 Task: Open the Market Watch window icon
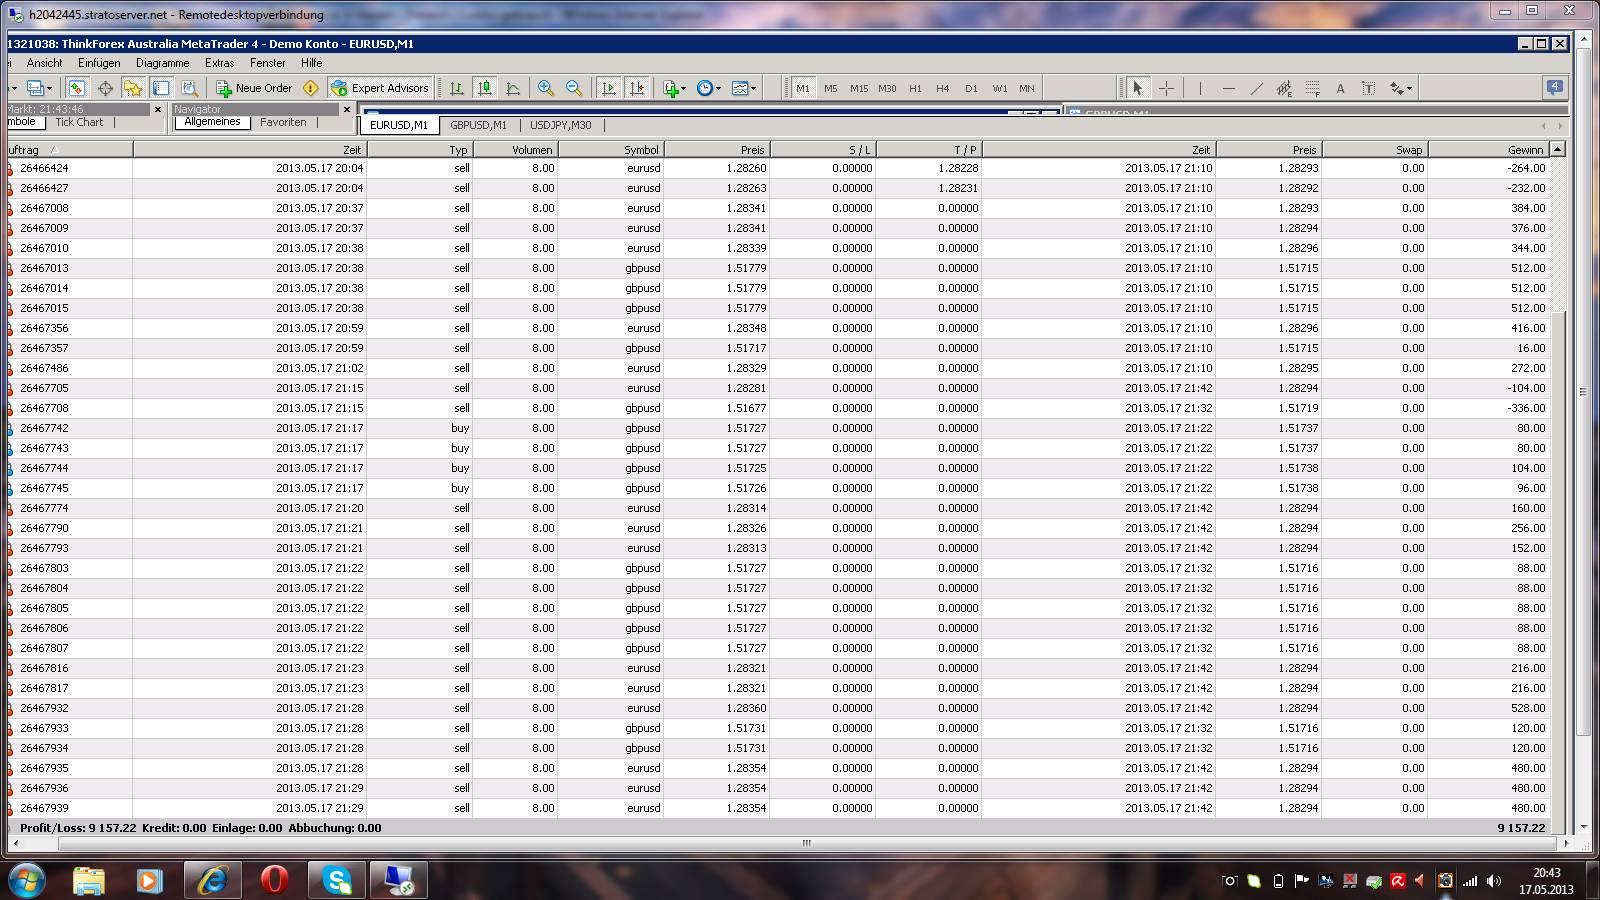point(76,88)
